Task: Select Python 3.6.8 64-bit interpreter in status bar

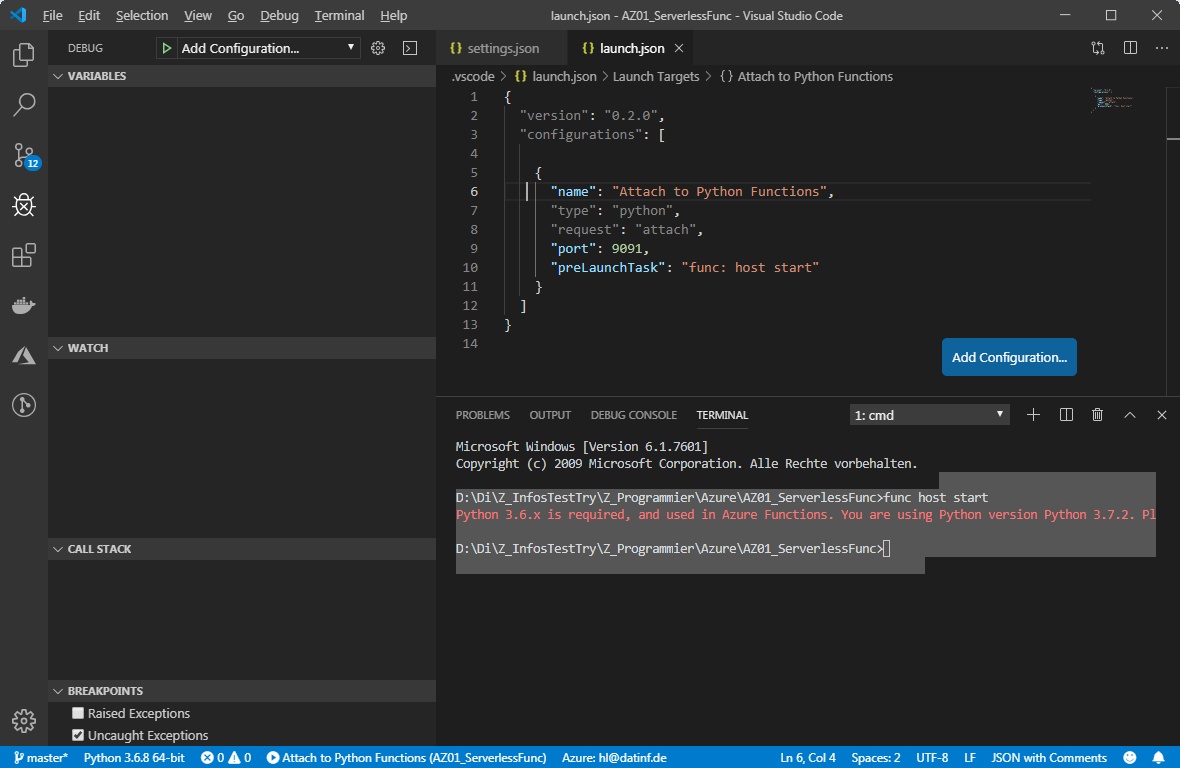Action: pos(134,757)
